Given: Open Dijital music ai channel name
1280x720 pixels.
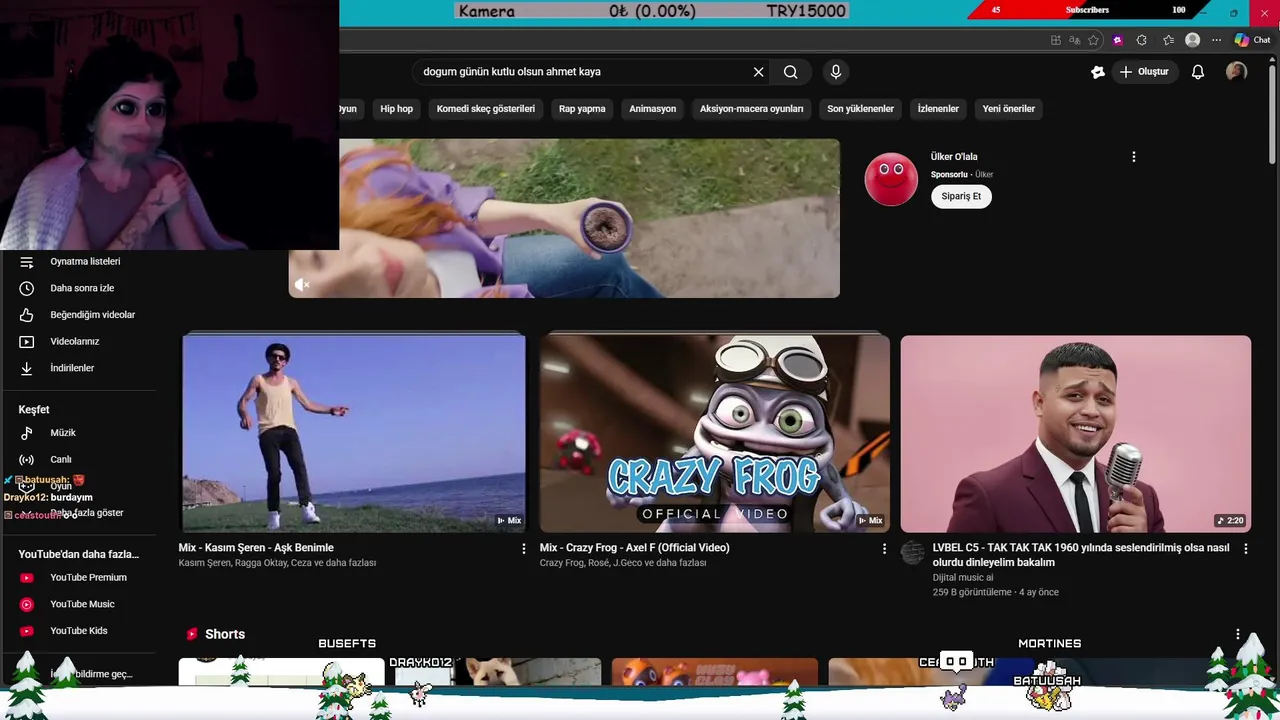Looking at the screenshot, I should click(x=962, y=577).
